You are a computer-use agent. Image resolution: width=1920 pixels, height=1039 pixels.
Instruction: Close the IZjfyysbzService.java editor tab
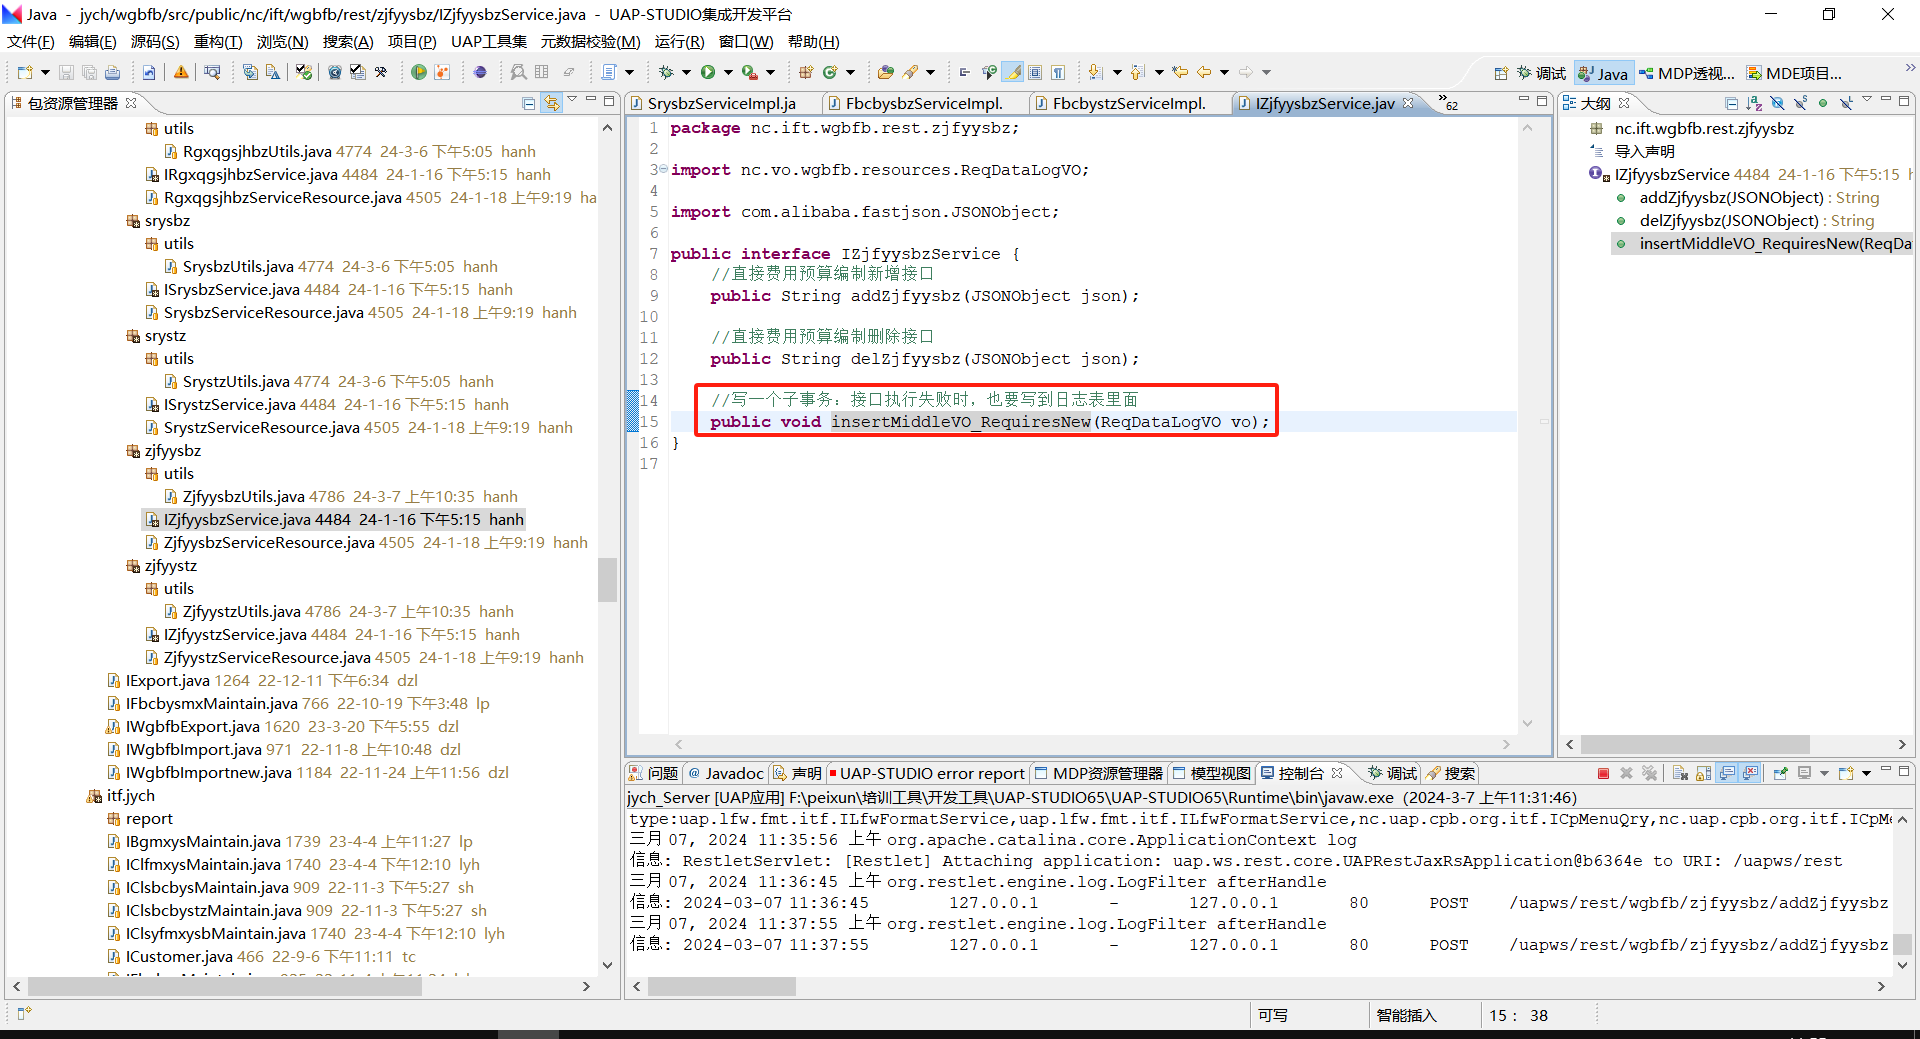click(1408, 103)
